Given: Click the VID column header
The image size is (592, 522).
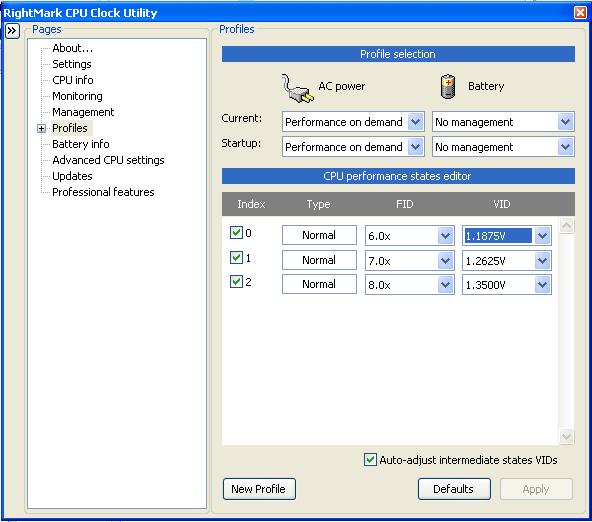Looking at the screenshot, I should coord(501,204).
